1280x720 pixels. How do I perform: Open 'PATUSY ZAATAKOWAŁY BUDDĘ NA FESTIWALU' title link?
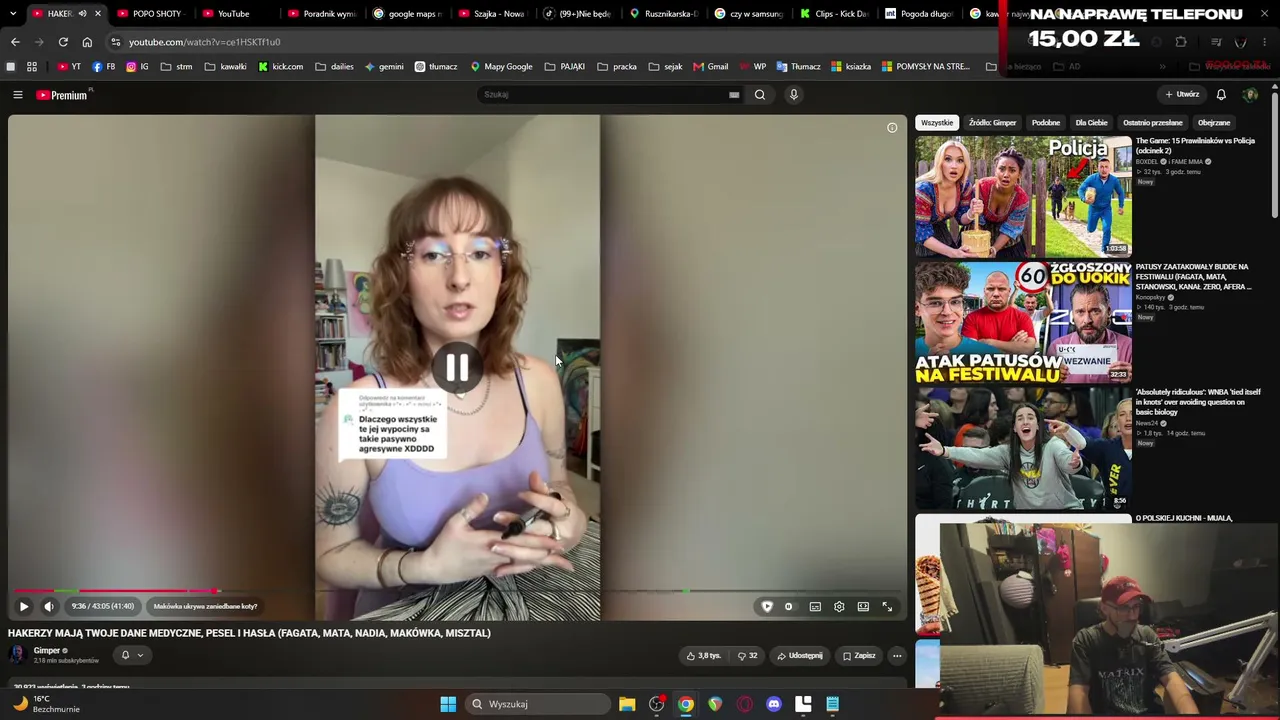pyautogui.click(x=1193, y=277)
